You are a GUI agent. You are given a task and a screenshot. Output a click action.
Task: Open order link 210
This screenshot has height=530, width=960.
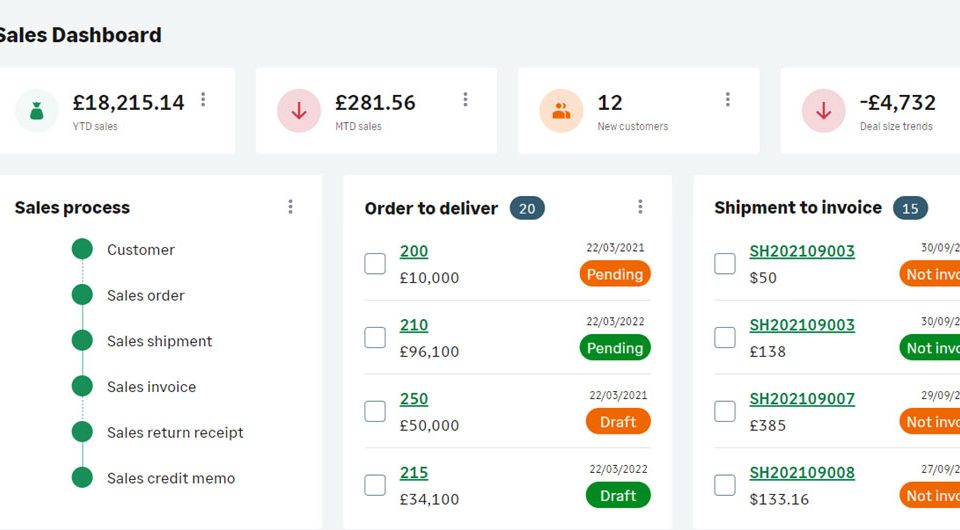[x=414, y=325]
